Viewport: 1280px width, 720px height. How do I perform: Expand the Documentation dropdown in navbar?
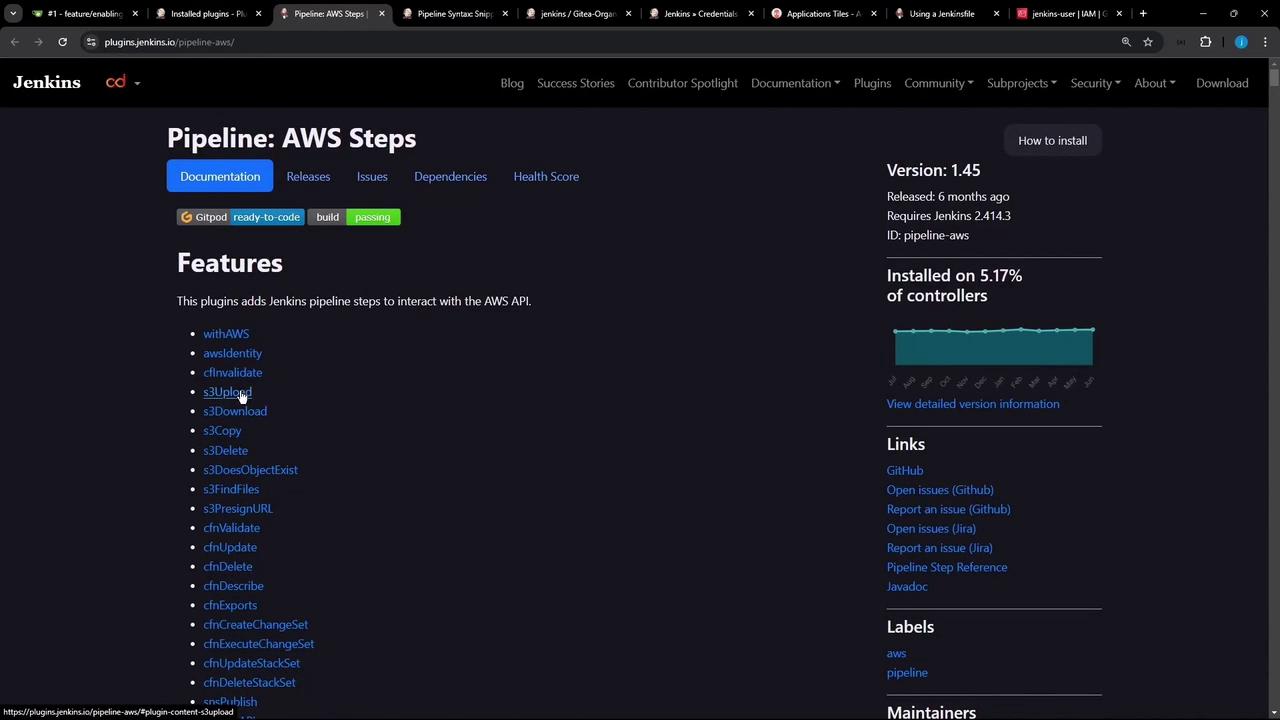pyautogui.click(x=795, y=83)
